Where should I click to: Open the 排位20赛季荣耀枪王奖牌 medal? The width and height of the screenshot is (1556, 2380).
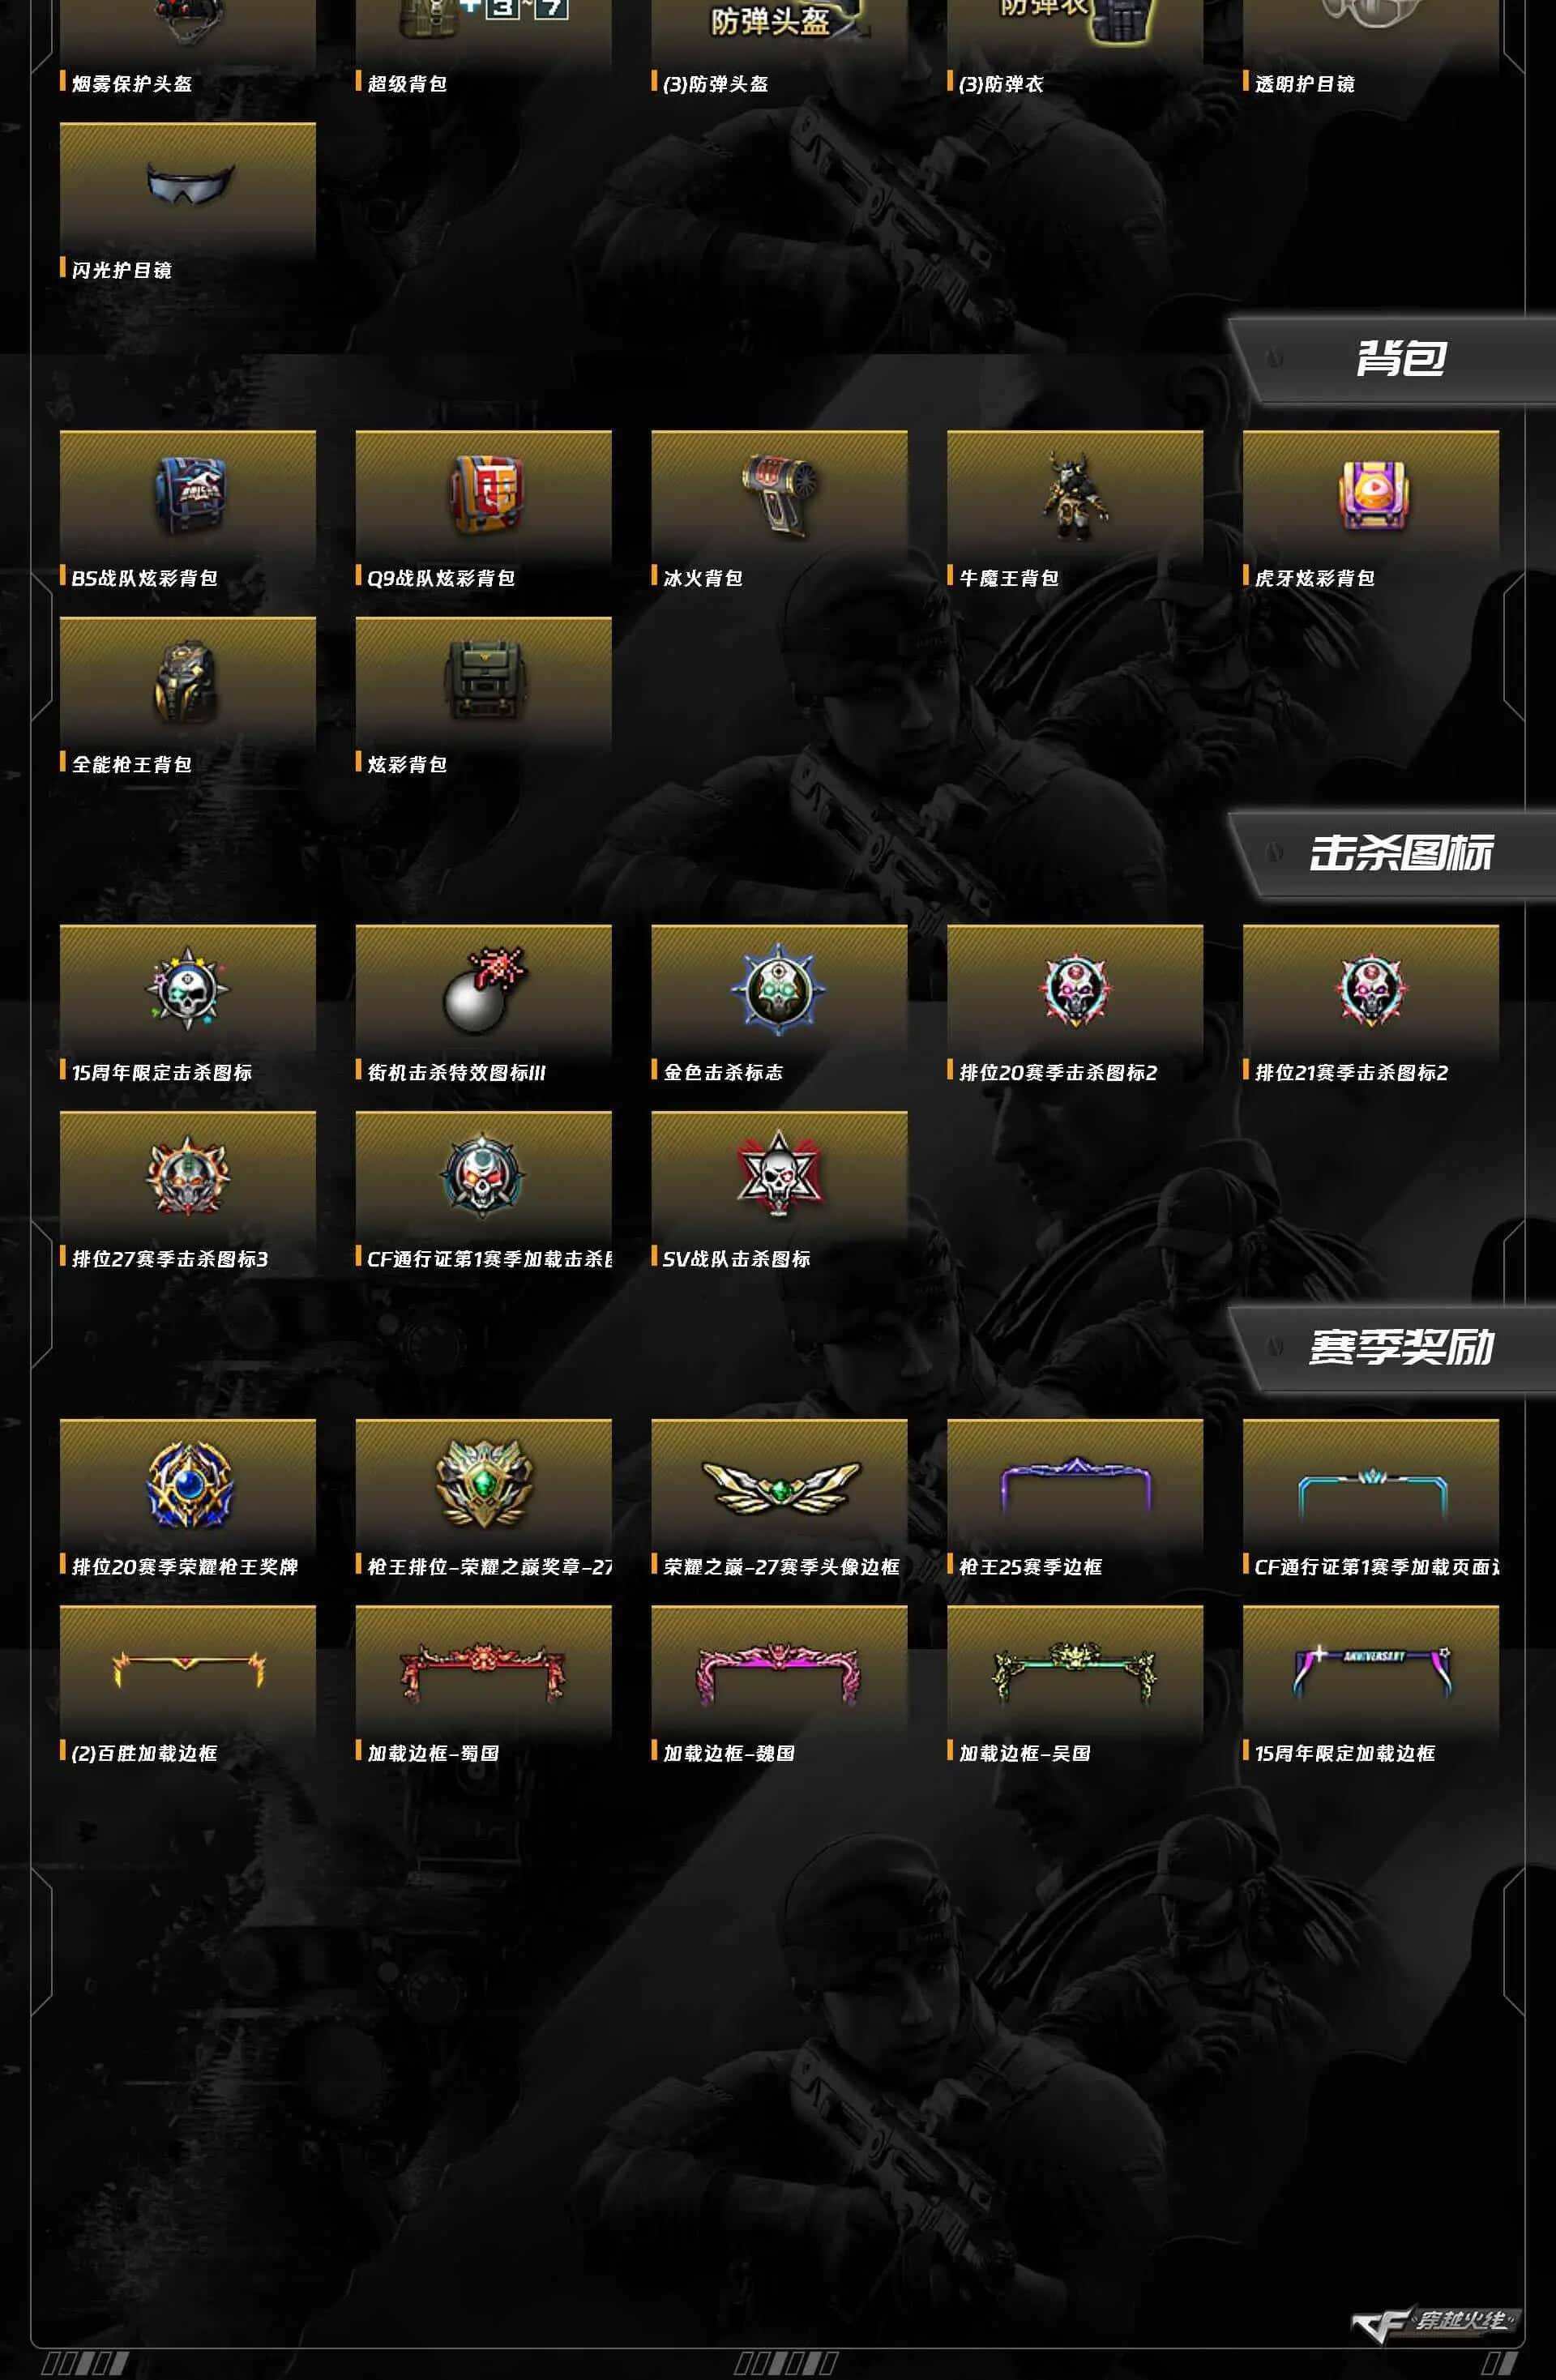click(188, 1483)
